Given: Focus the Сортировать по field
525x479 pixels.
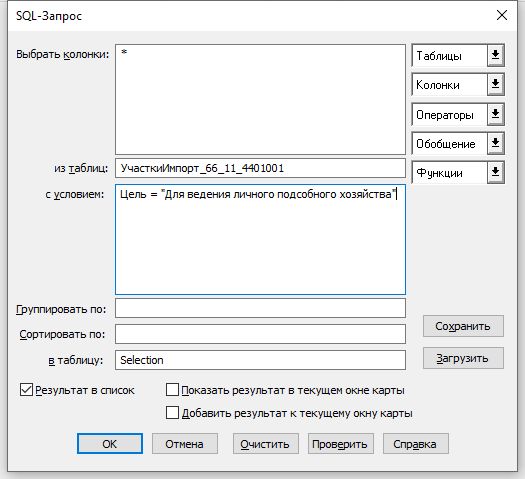Looking at the screenshot, I should point(260,334).
